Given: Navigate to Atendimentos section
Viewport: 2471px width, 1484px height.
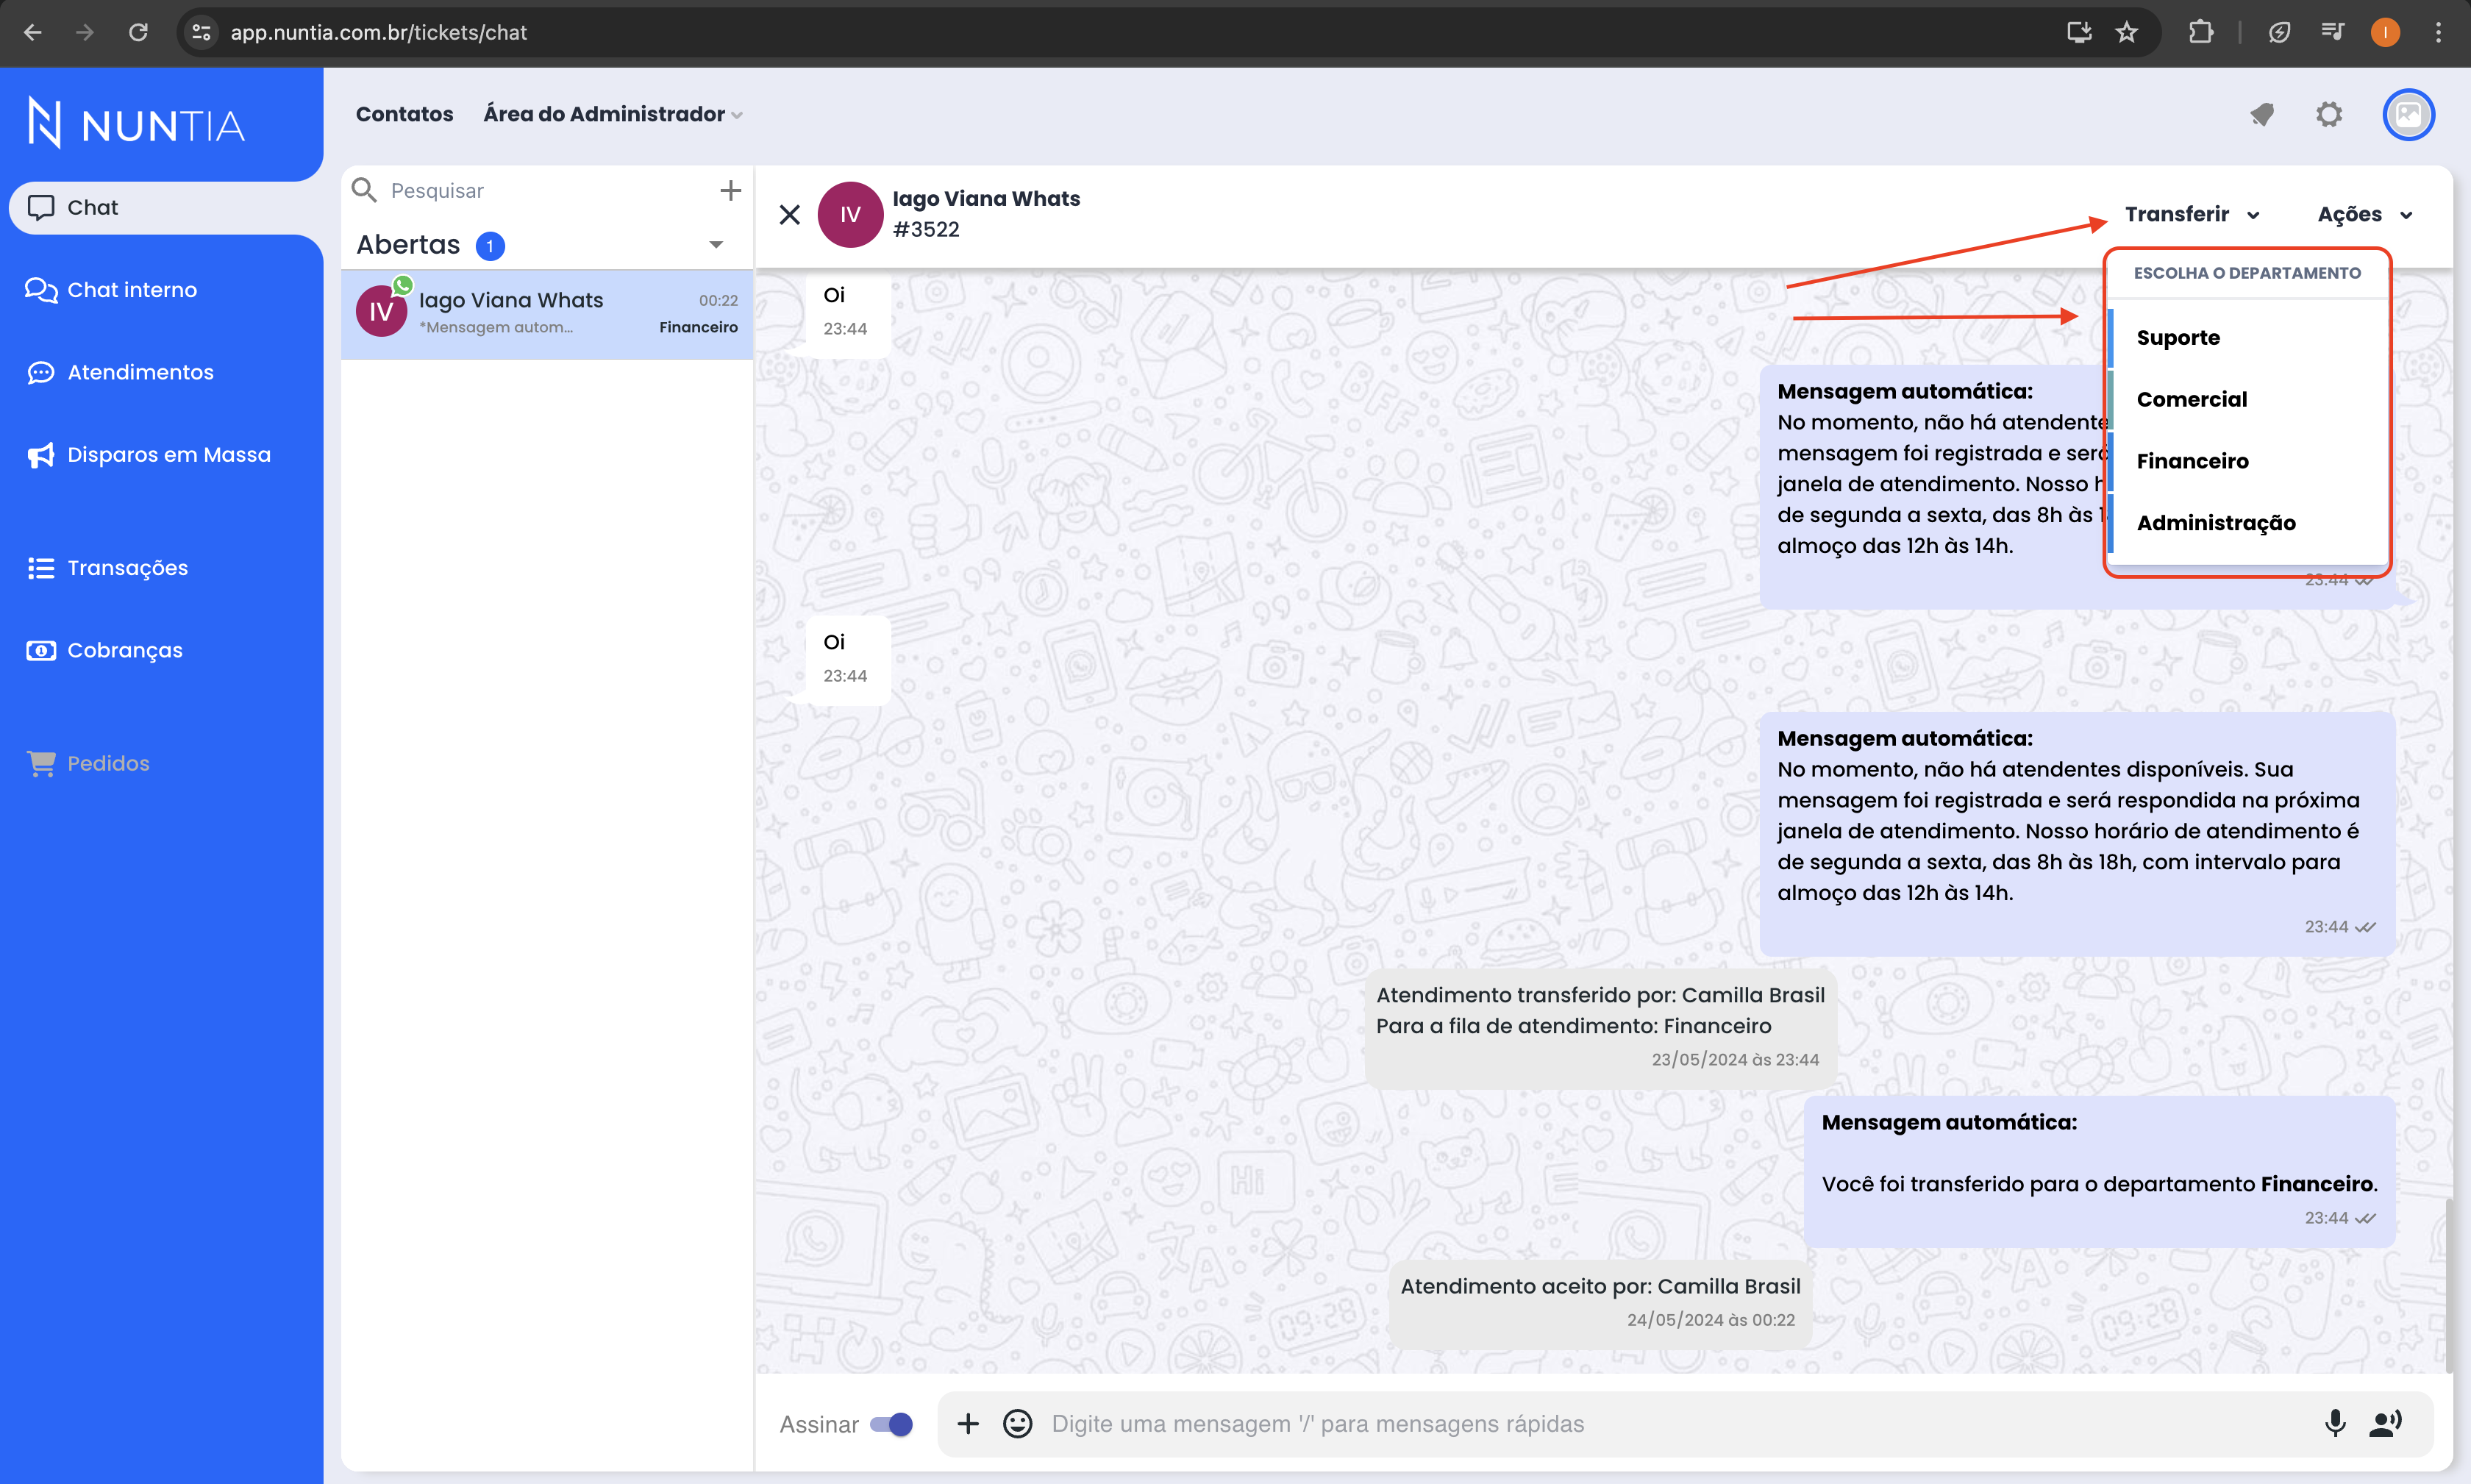Looking at the screenshot, I should click(x=140, y=372).
